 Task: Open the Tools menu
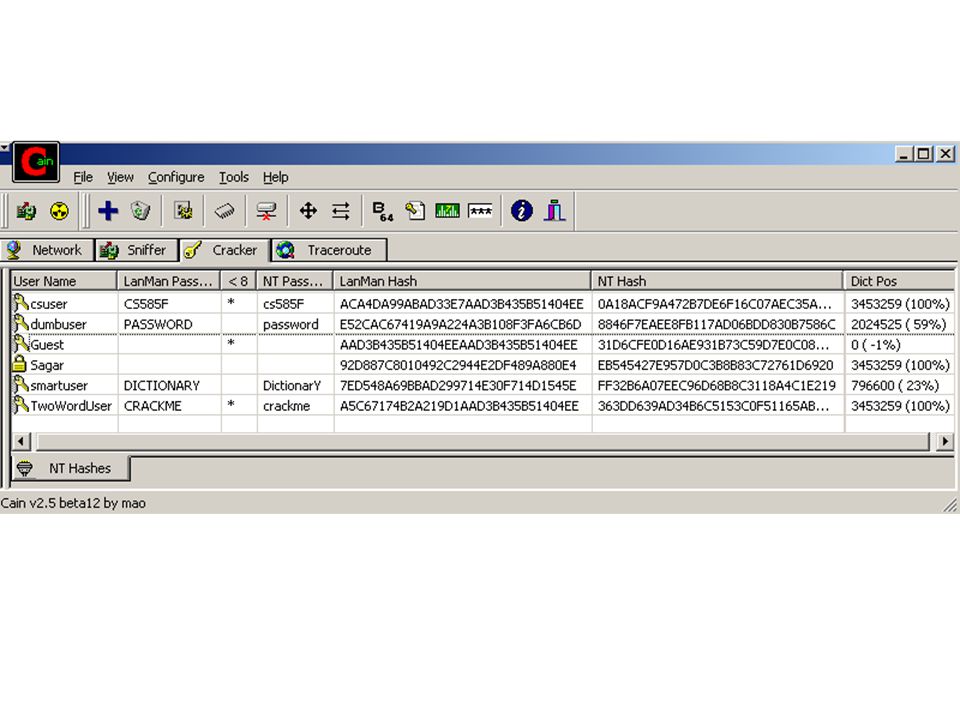[x=234, y=178]
